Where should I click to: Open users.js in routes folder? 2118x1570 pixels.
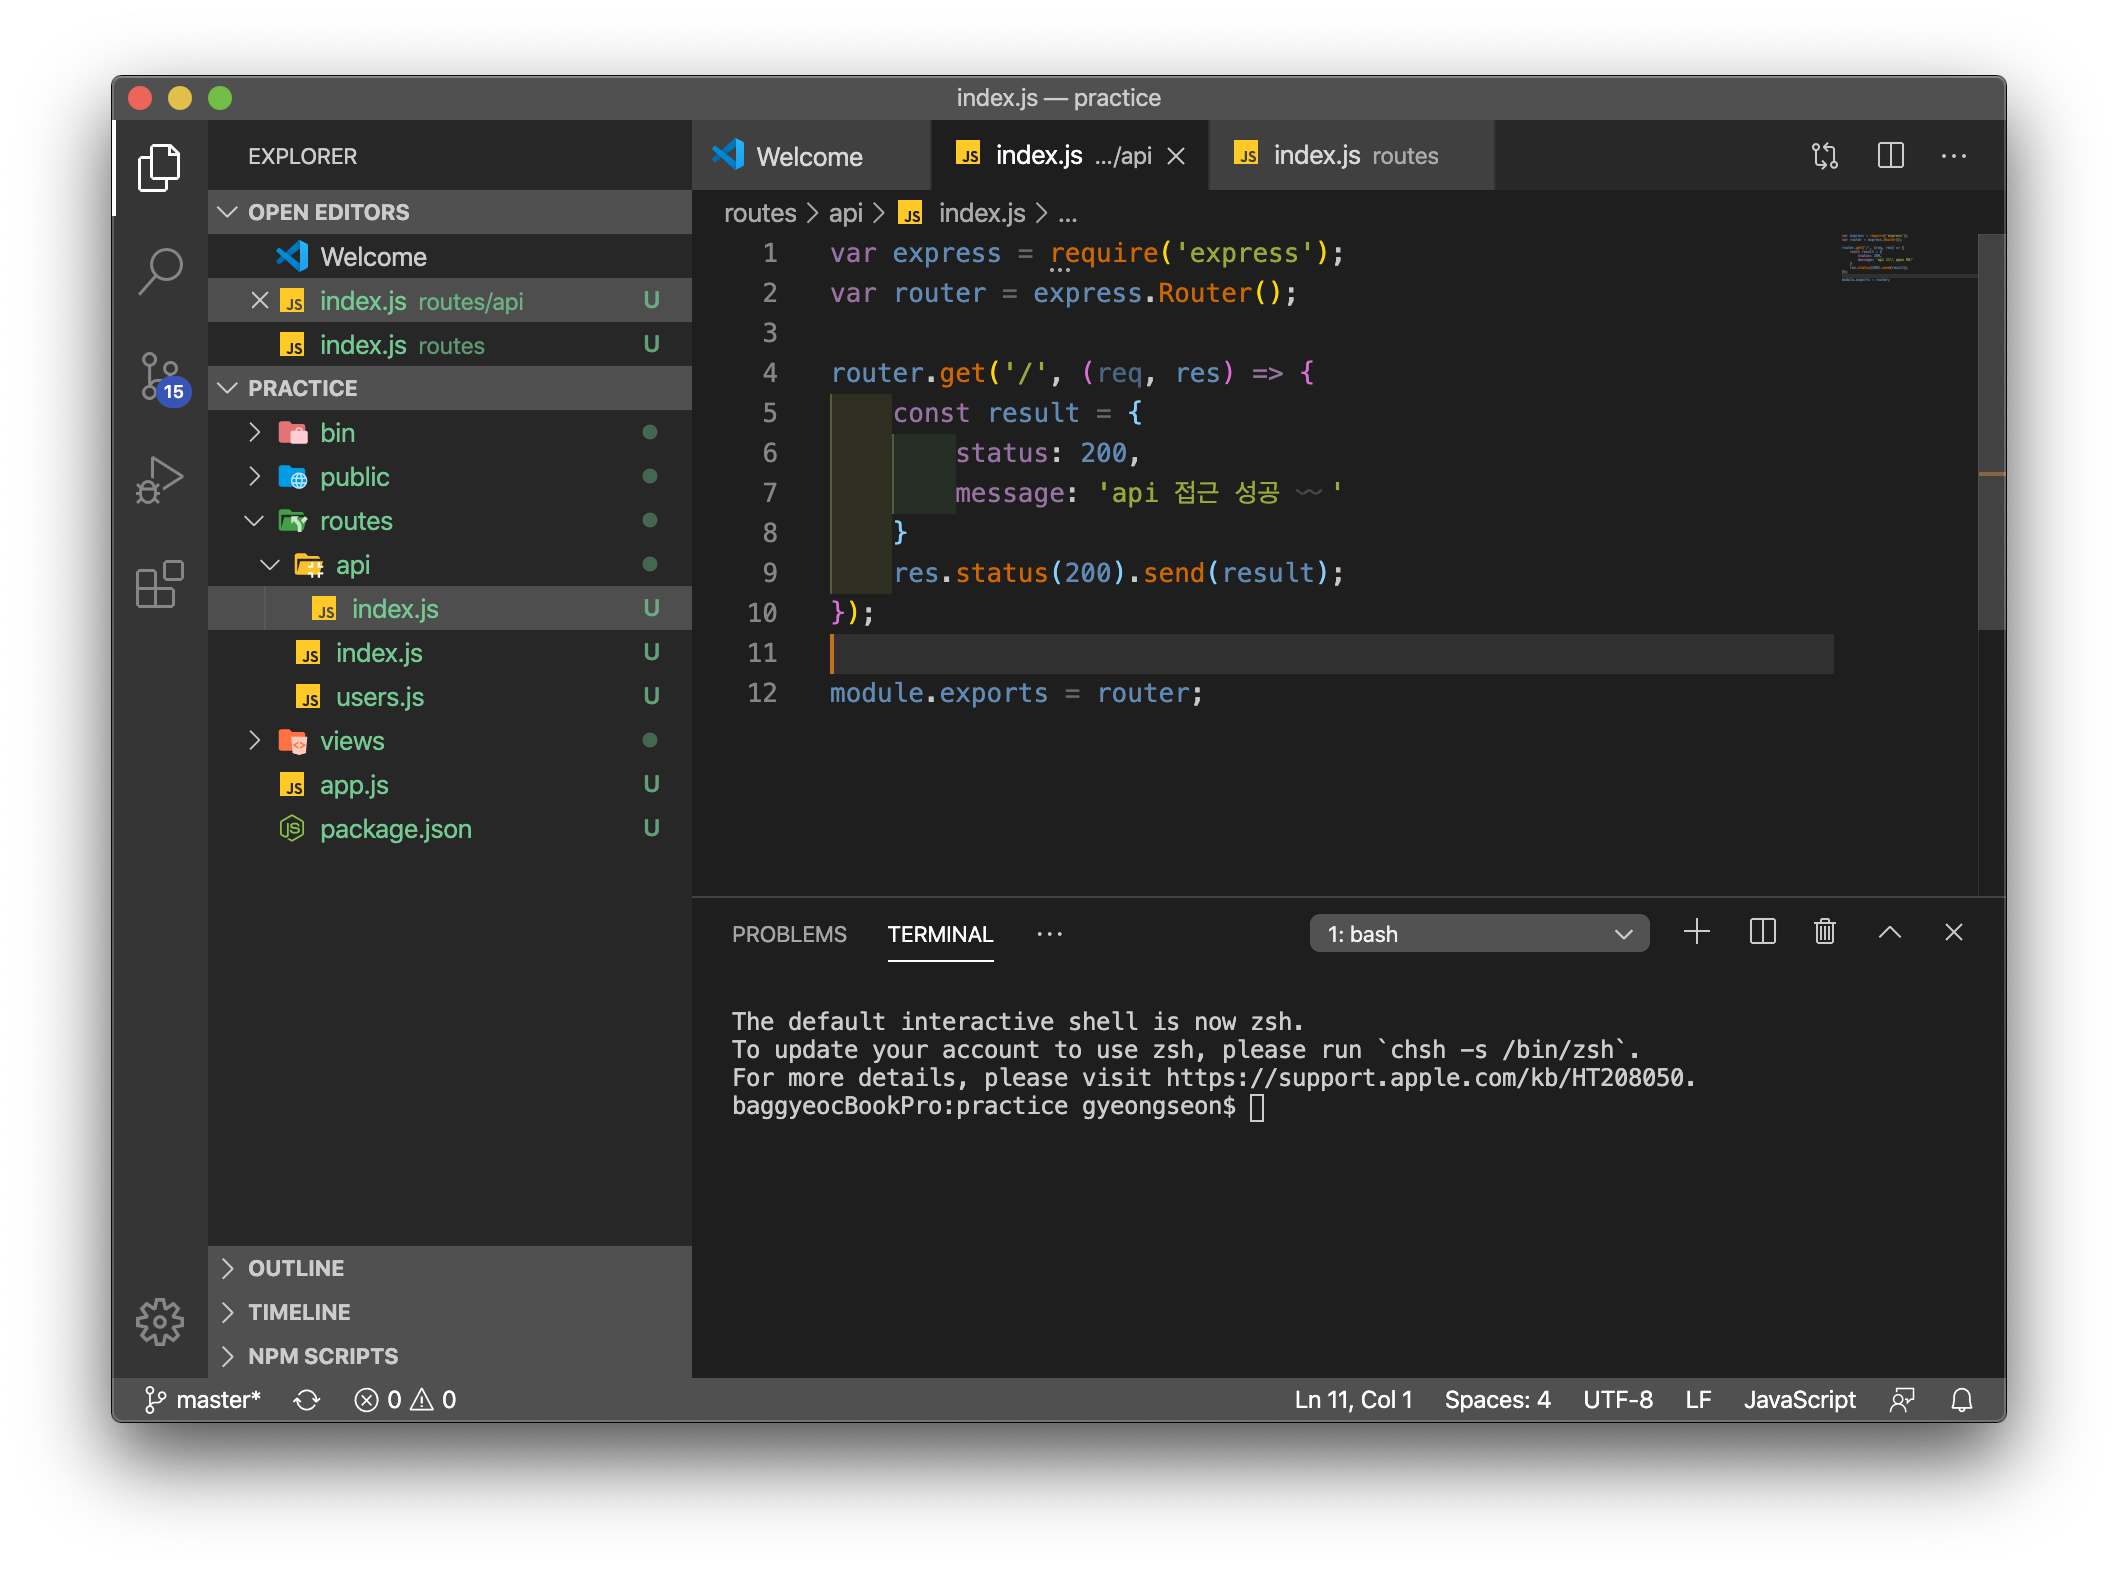450,697
